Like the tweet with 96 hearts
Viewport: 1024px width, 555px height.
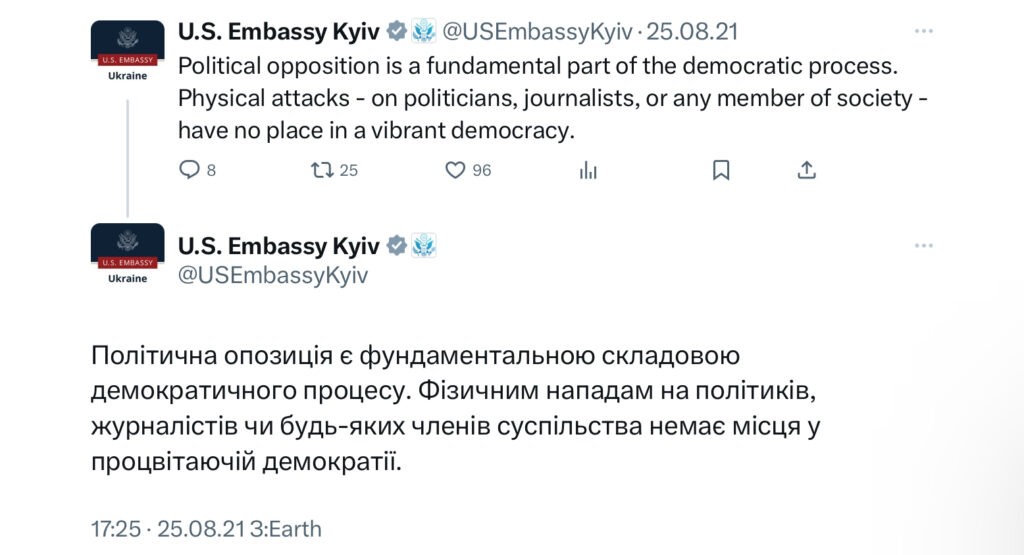(455, 170)
